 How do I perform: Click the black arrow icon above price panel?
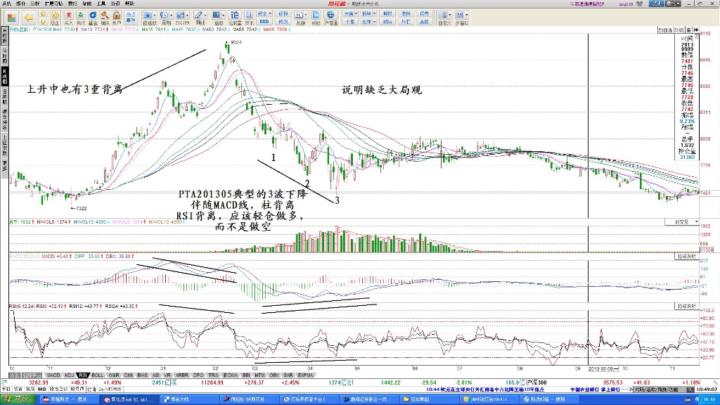coord(697,30)
